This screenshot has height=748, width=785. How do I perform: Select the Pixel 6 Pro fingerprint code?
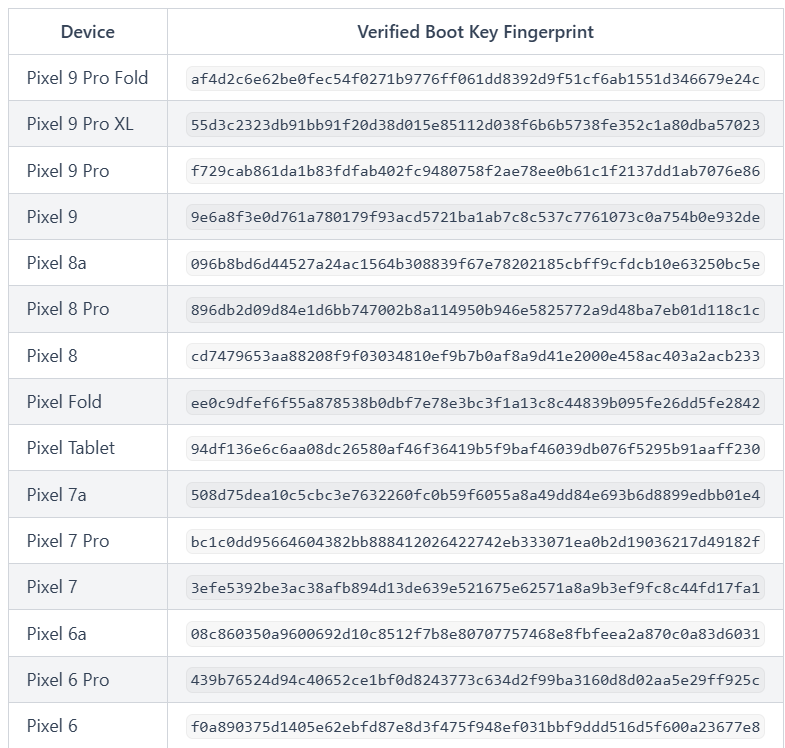(475, 680)
